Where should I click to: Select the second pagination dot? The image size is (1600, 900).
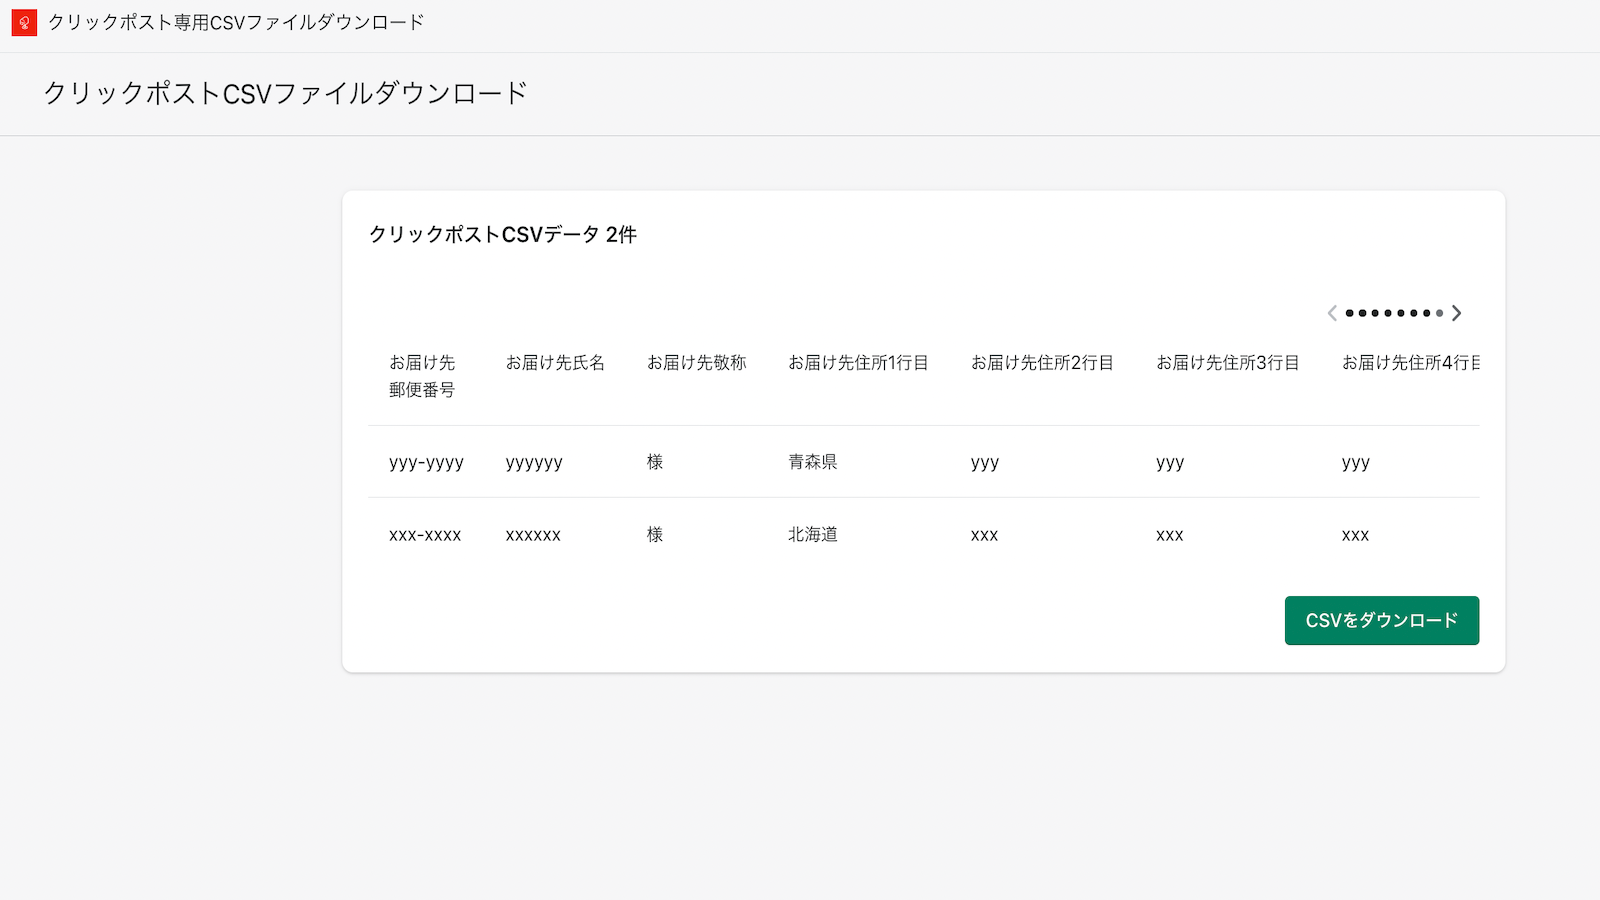pos(1362,313)
